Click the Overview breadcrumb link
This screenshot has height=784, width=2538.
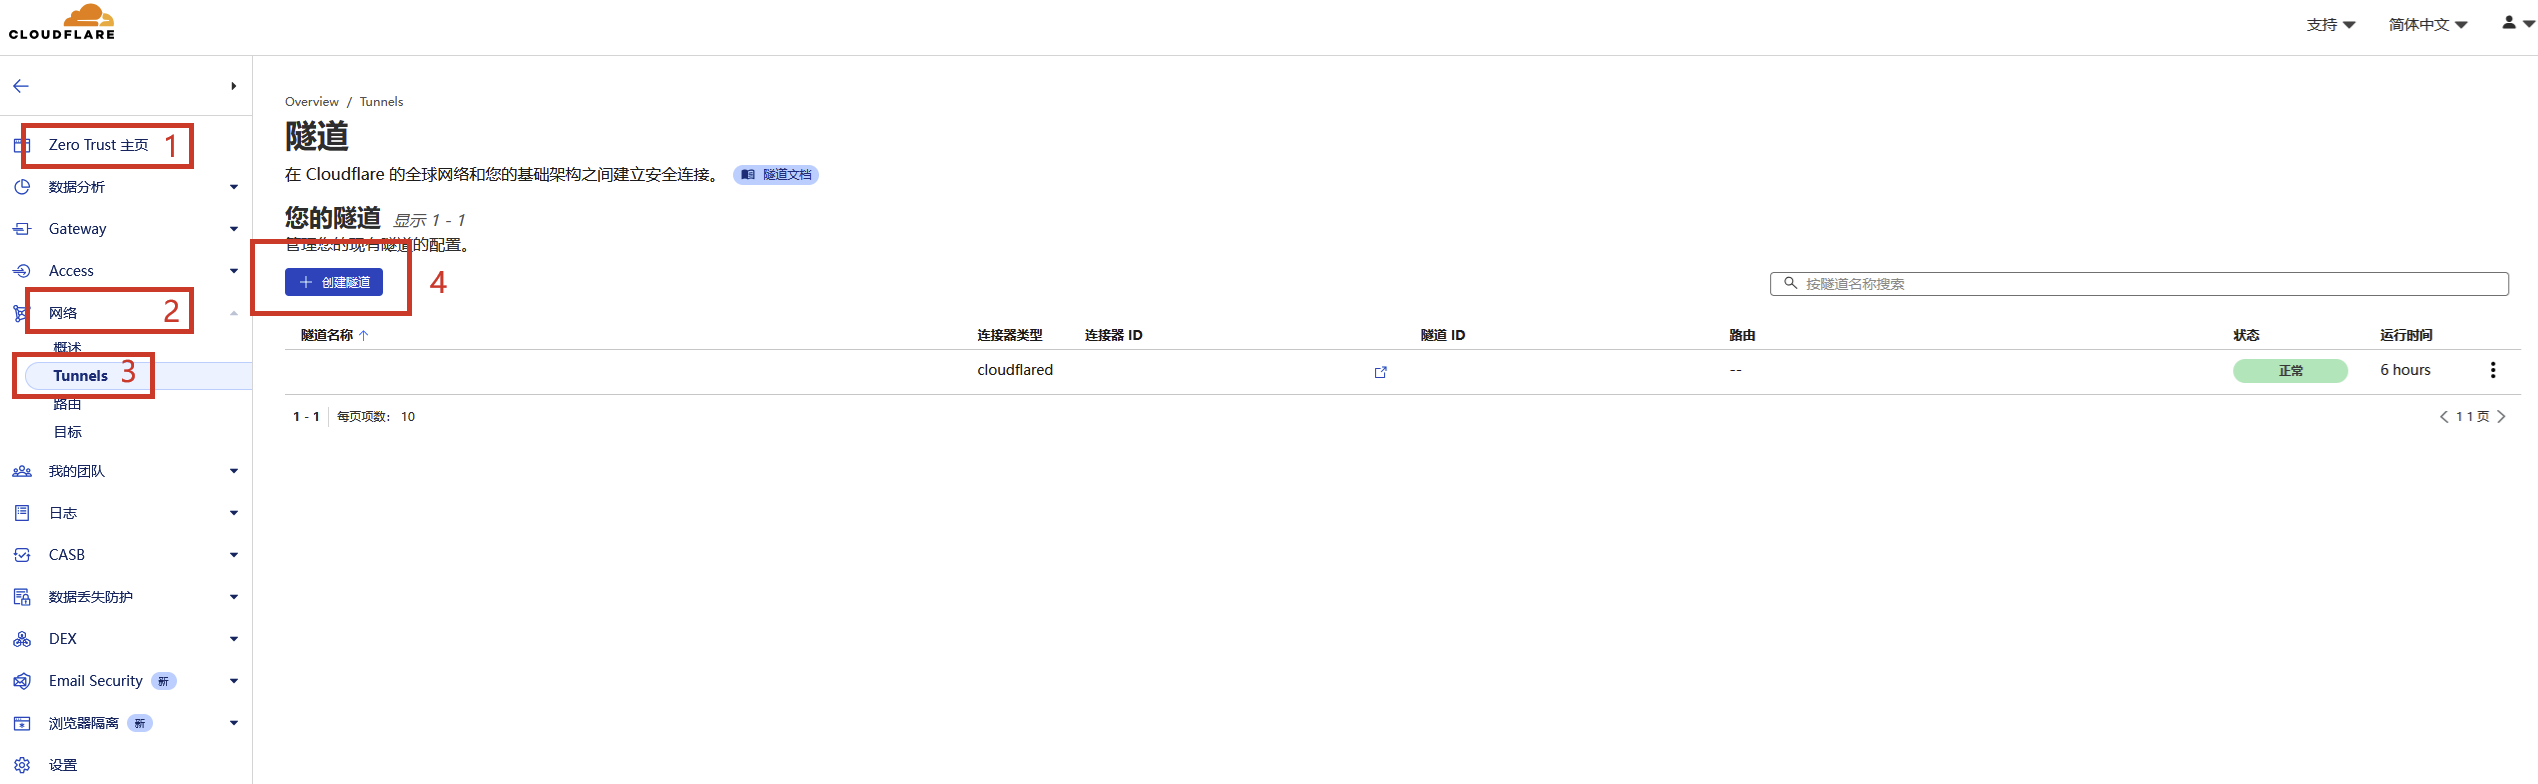tap(312, 102)
